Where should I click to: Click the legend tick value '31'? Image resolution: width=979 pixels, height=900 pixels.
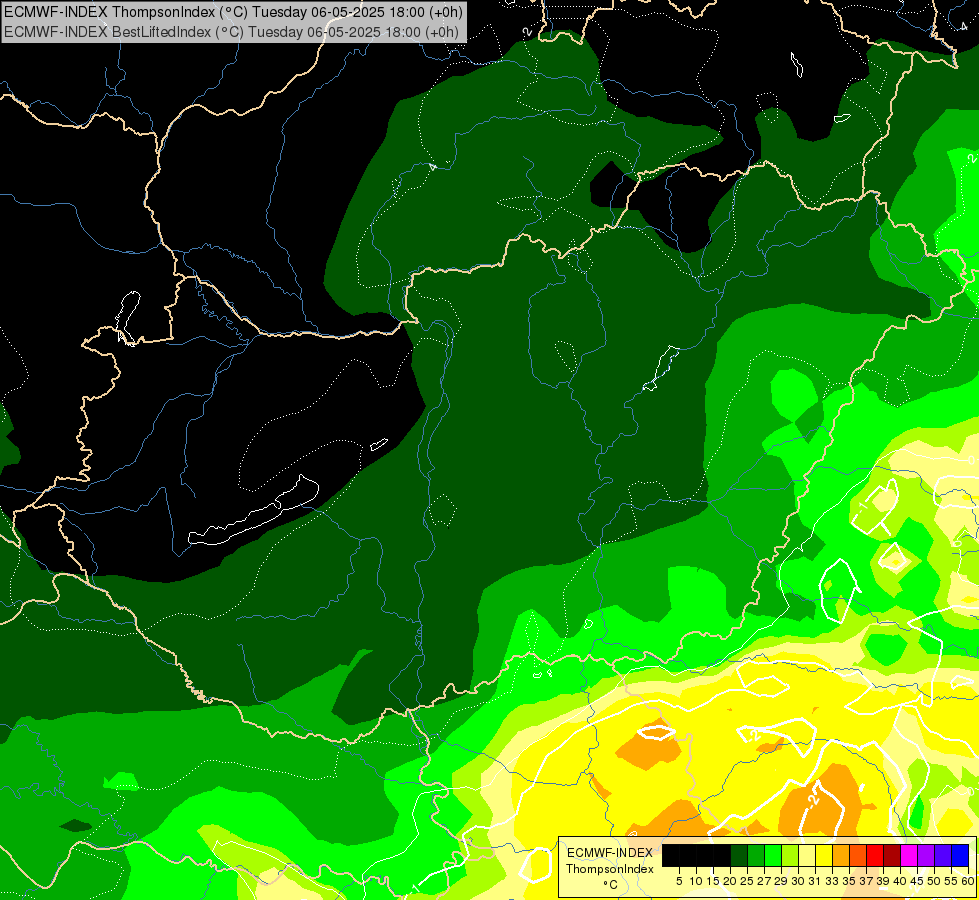click(x=815, y=881)
